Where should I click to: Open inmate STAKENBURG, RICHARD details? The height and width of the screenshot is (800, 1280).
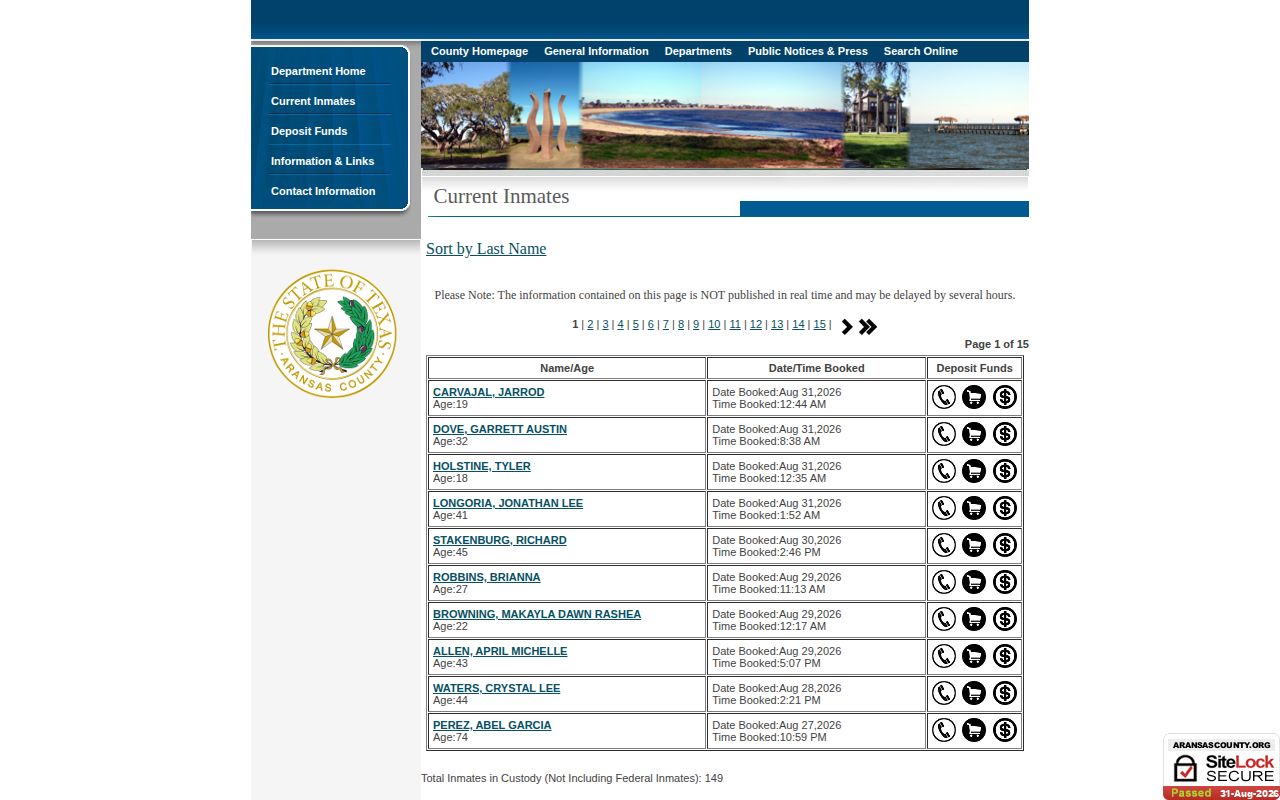499,540
